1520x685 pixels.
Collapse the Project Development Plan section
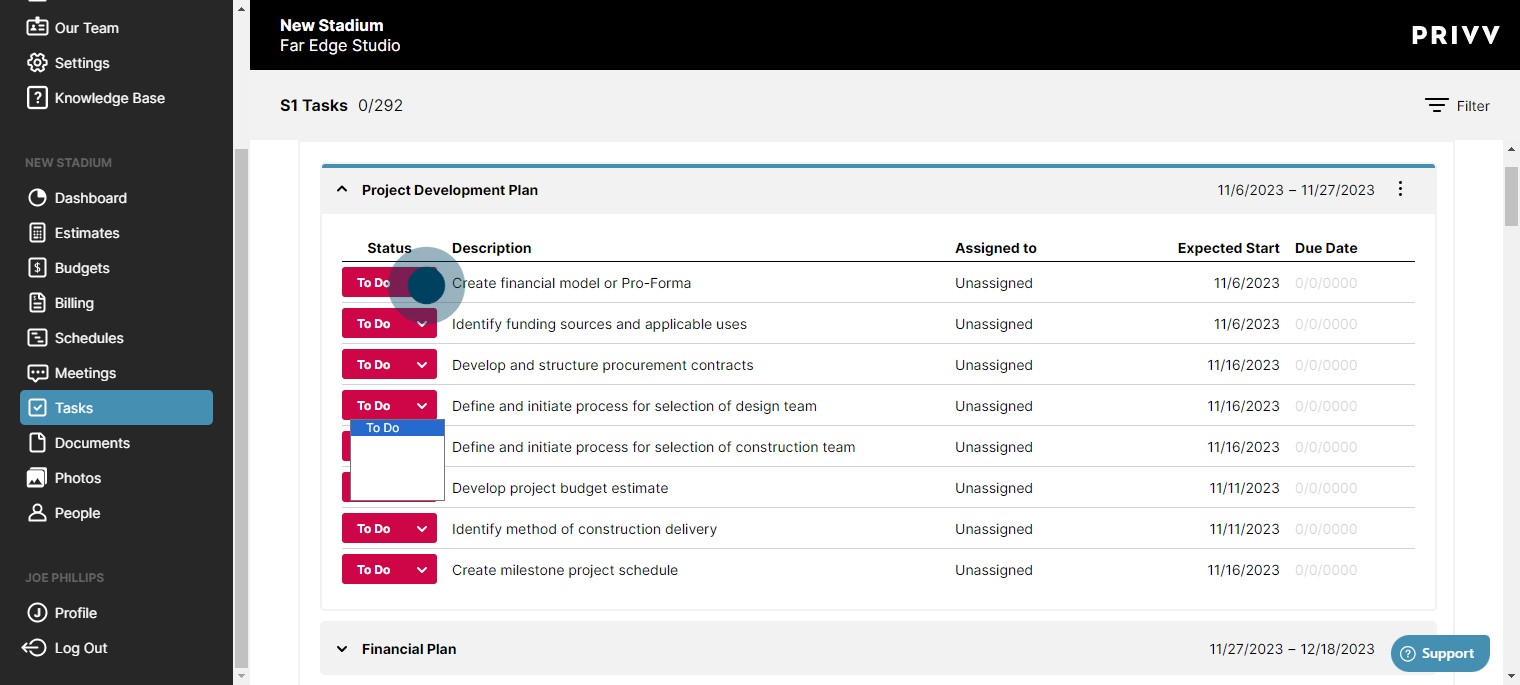(x=342, y=189)
